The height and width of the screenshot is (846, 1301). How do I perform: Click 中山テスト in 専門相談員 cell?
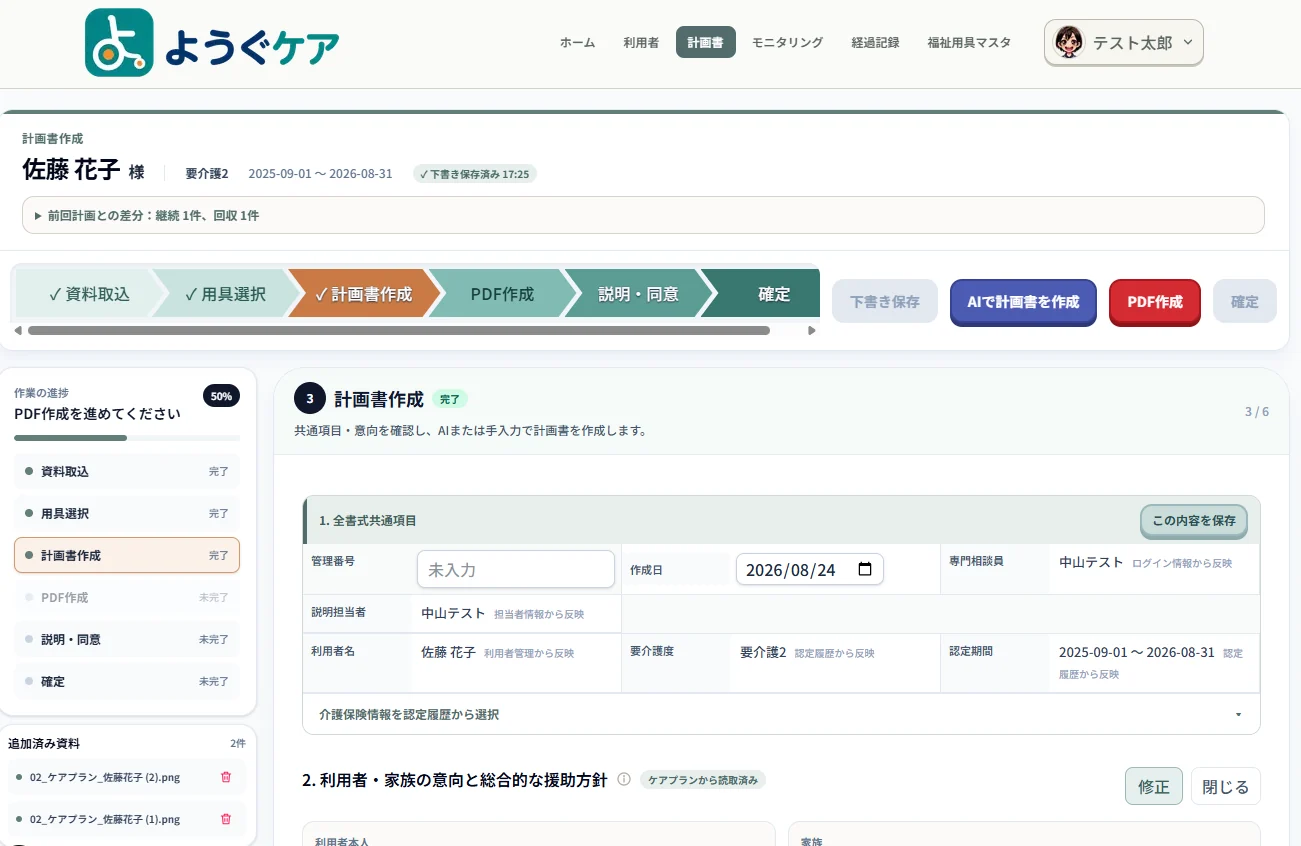point(1091,563)
